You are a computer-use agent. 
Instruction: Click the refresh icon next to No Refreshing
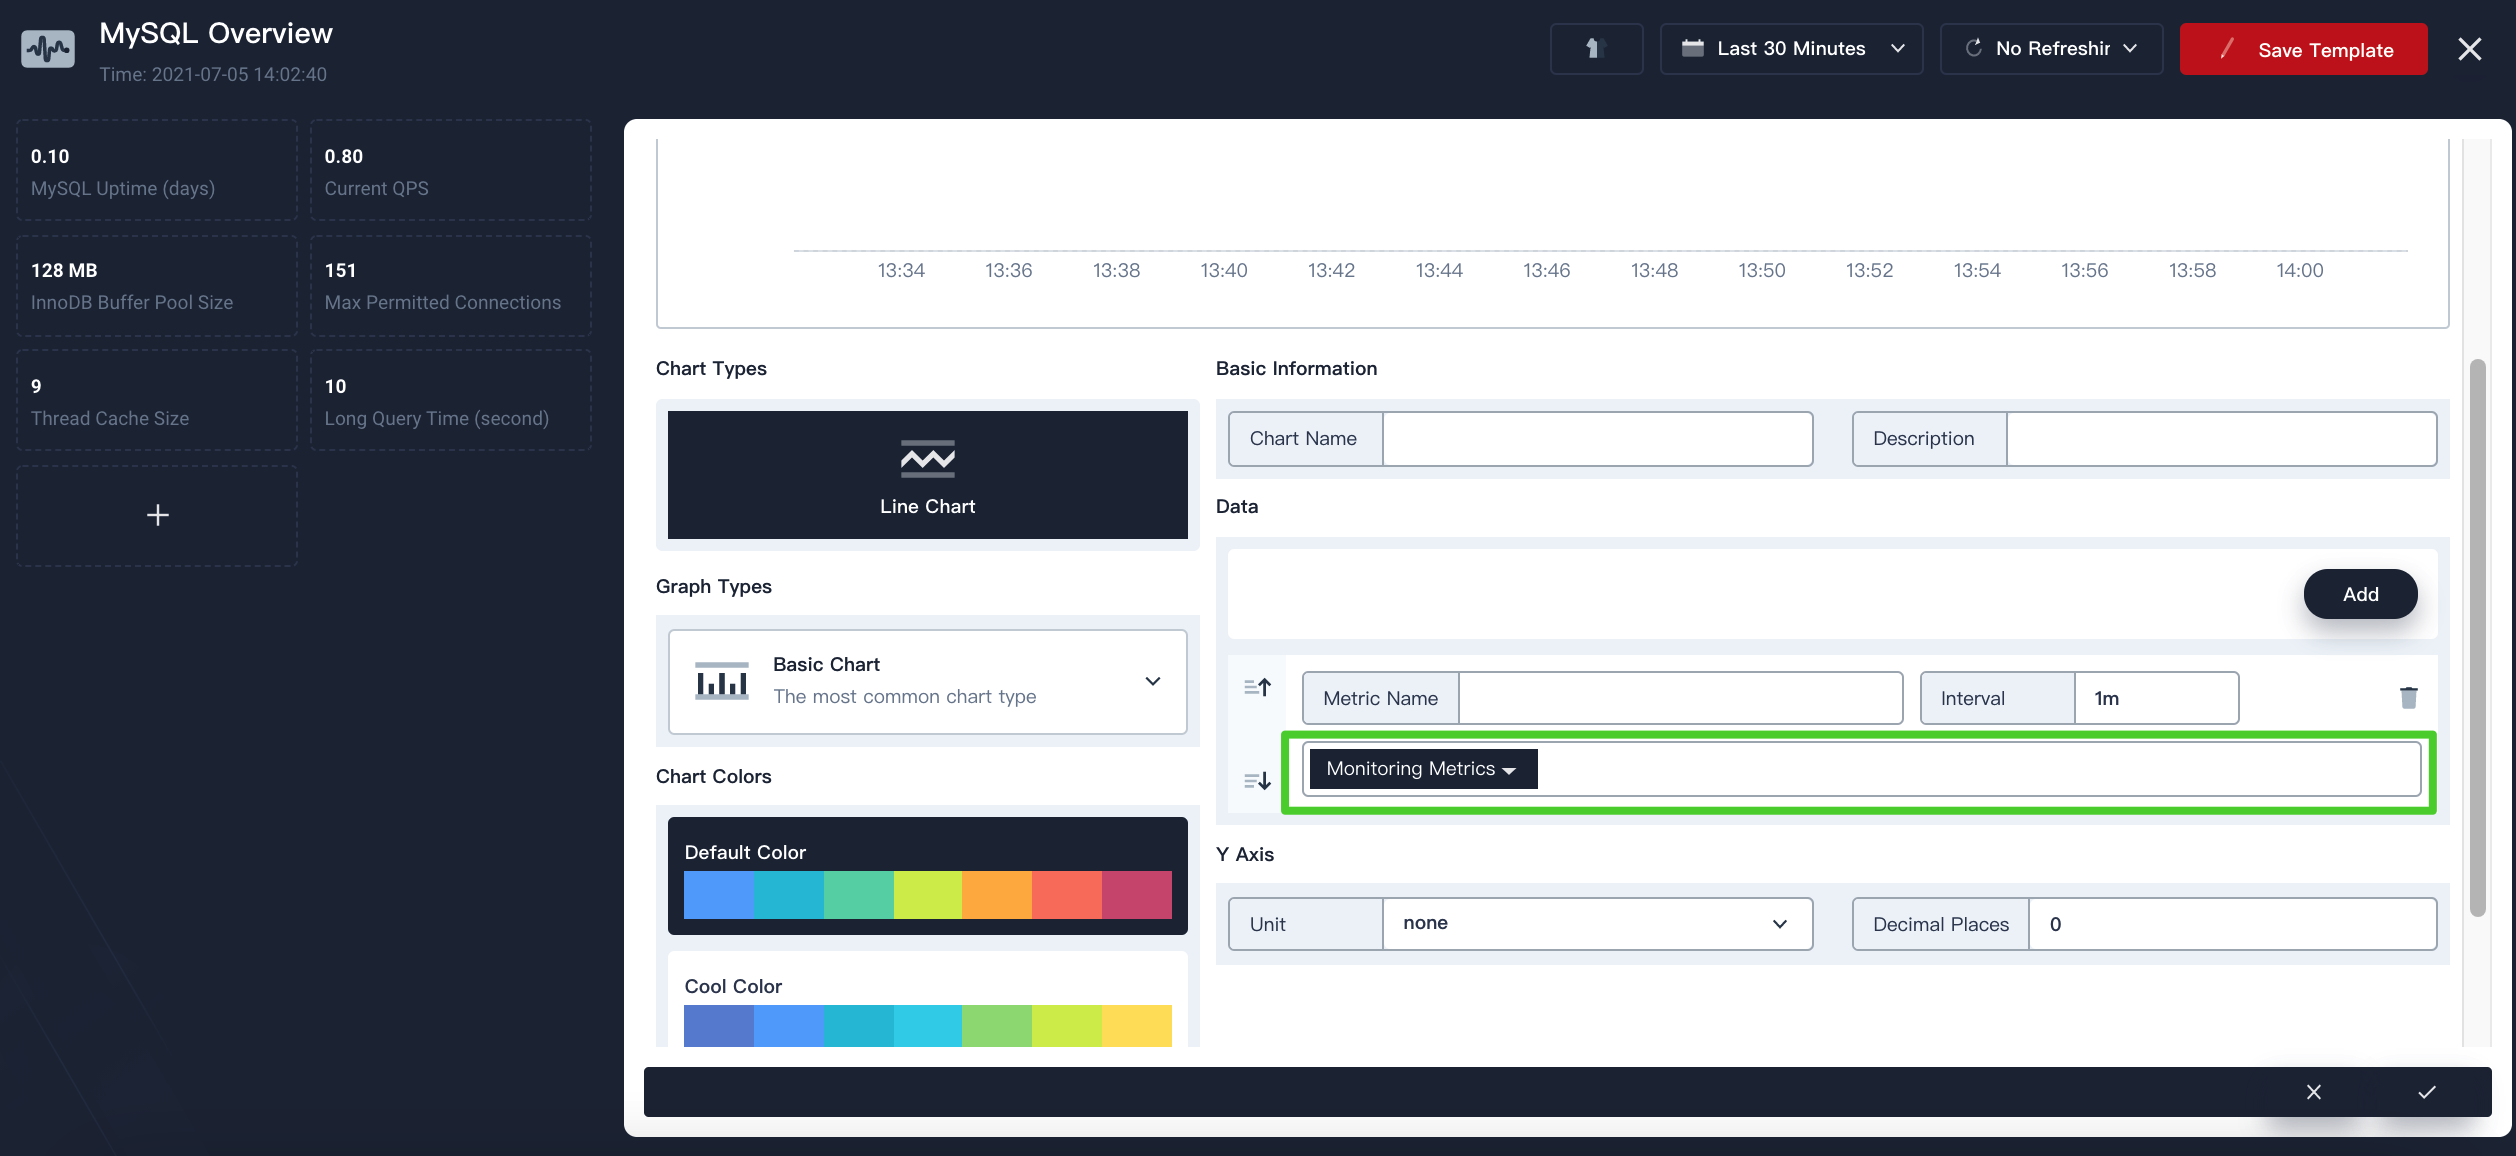point(1974,47)
